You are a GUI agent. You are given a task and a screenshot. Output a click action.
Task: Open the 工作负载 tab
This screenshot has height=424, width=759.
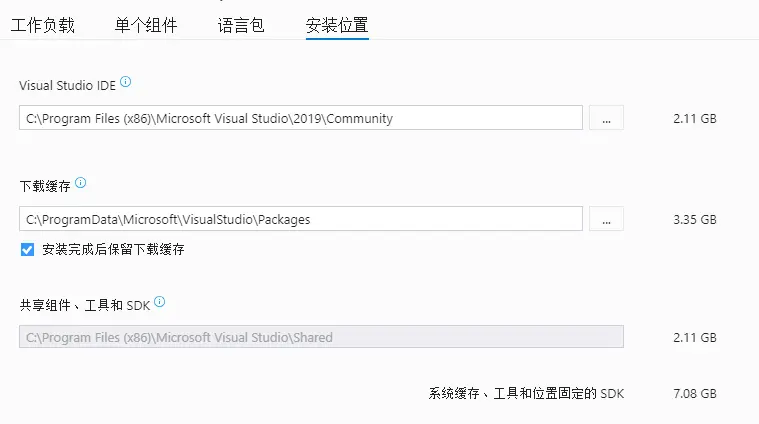coord(43,25)
